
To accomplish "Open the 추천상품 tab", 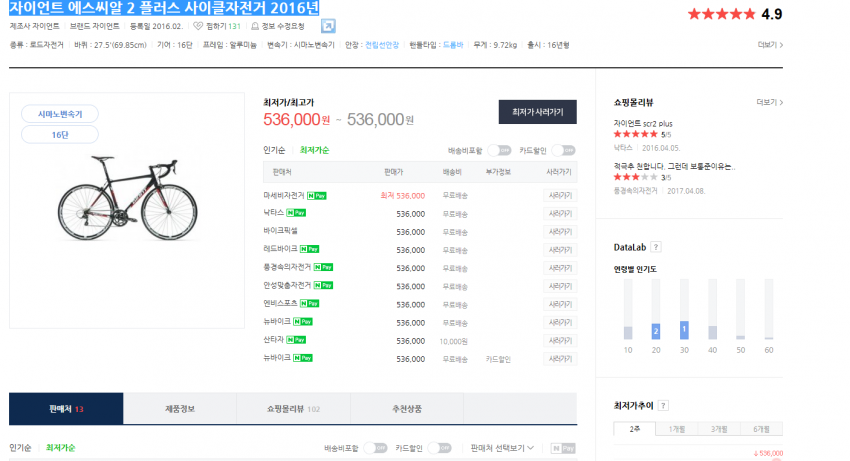I will coord(407,409).
